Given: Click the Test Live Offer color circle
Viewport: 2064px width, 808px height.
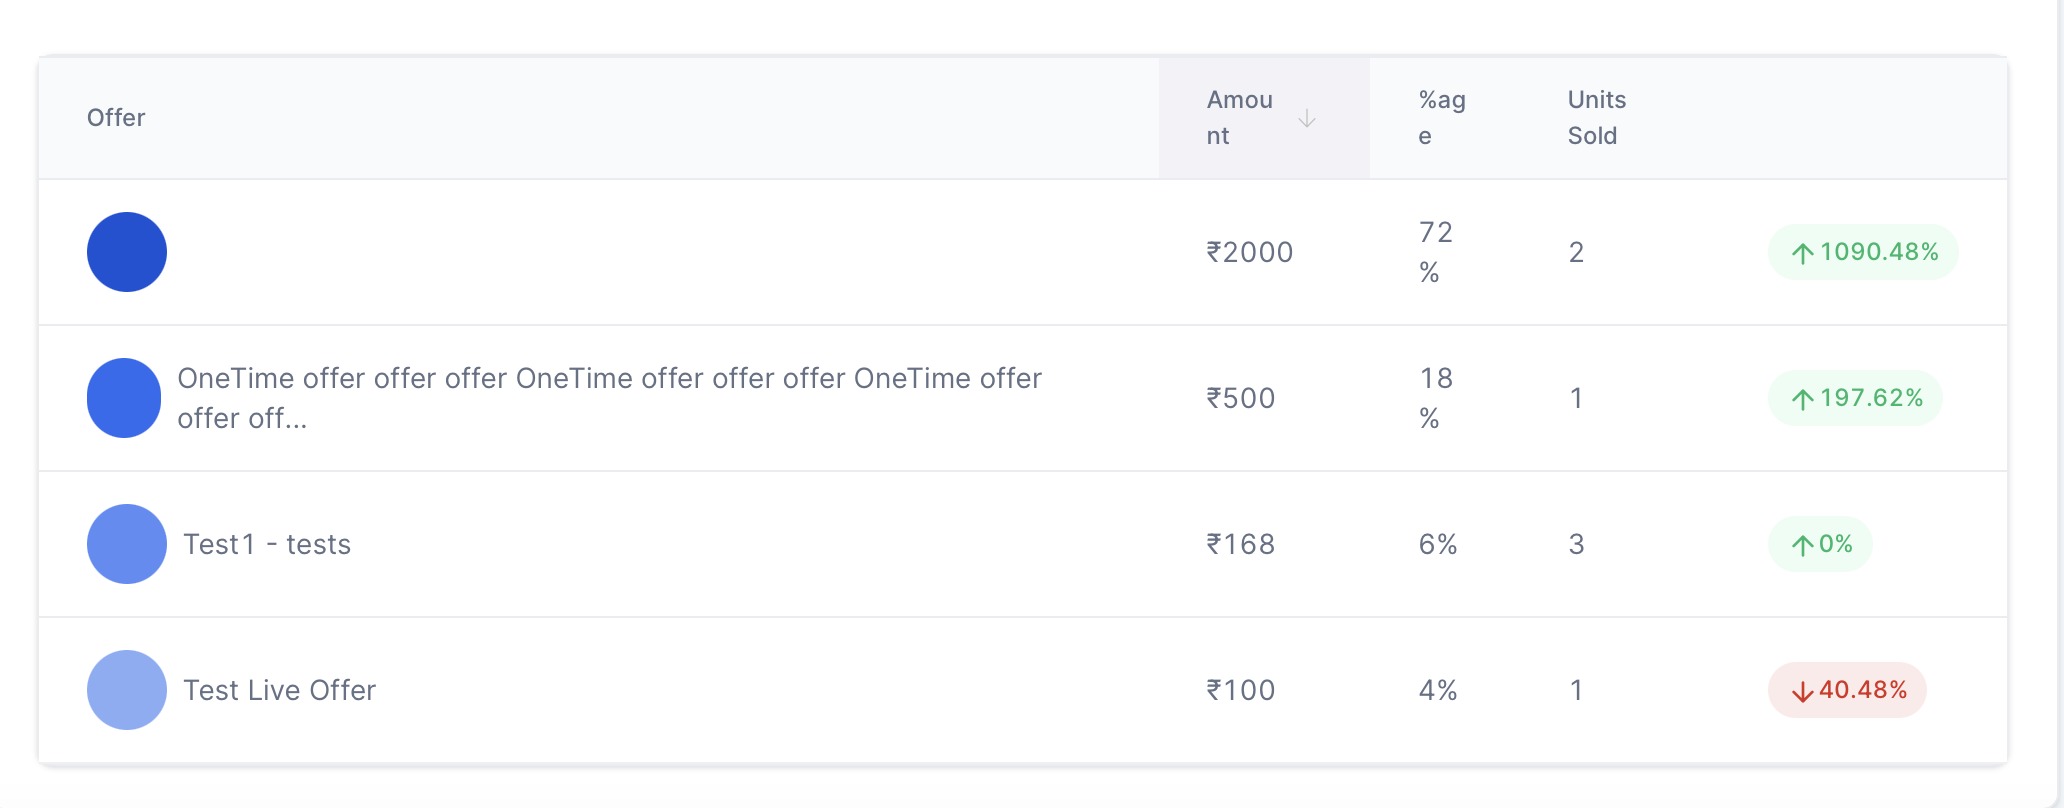Looking at the screenshot, I should tap(127, 690).
